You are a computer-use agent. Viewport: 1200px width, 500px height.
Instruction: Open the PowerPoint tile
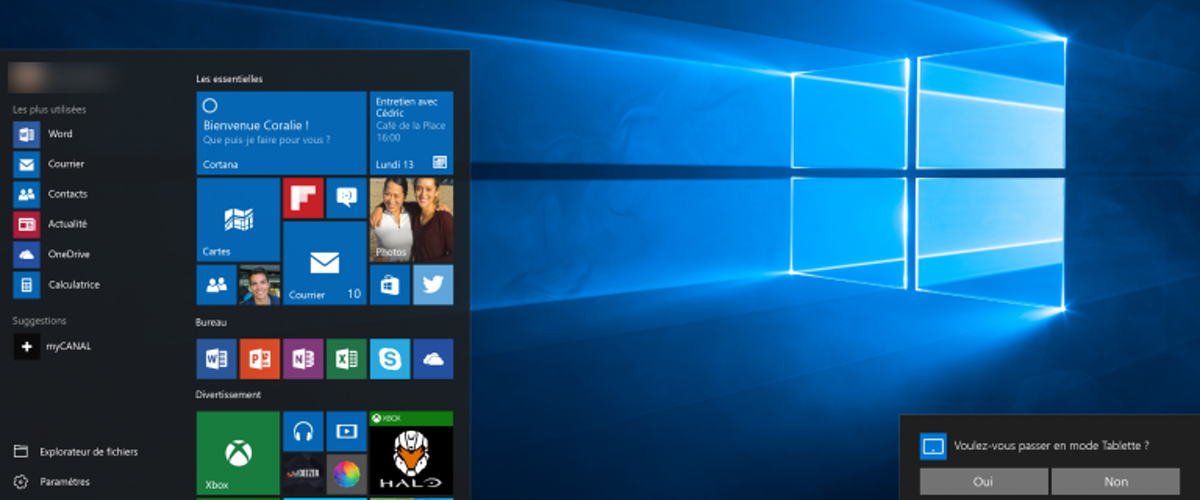(x=260, y=359)
